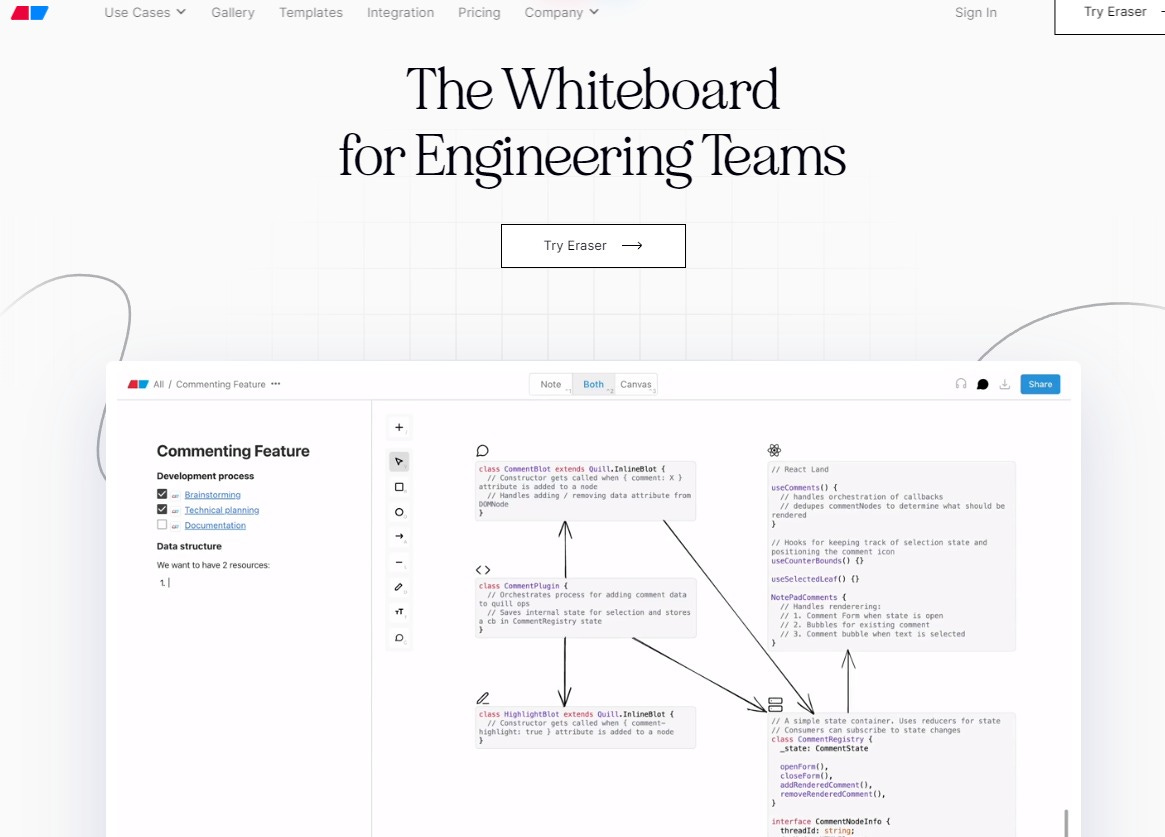
Task: Switch to the Both view tab
Action: click(594, 384)
